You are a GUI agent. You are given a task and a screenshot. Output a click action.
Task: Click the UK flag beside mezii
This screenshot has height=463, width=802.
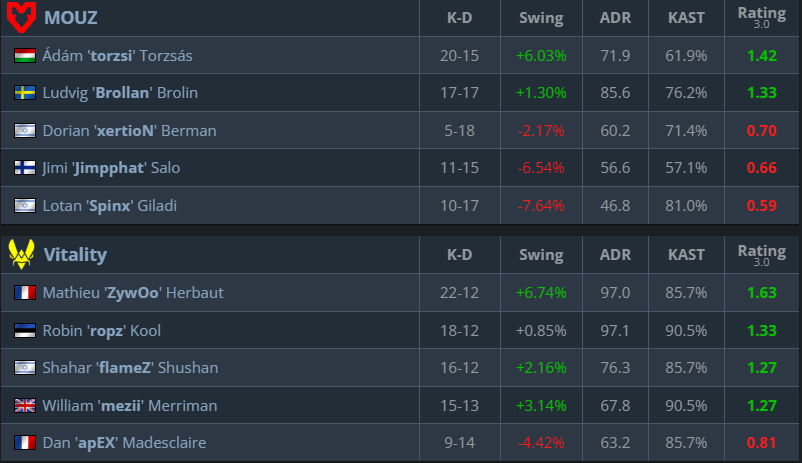point(25,405)
